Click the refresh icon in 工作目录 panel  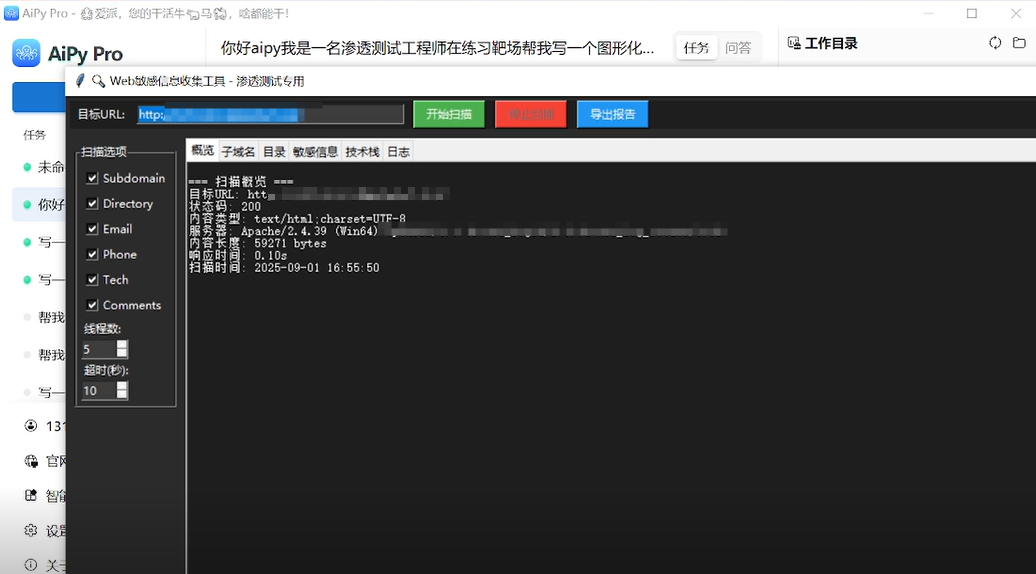tap(995, 43)
